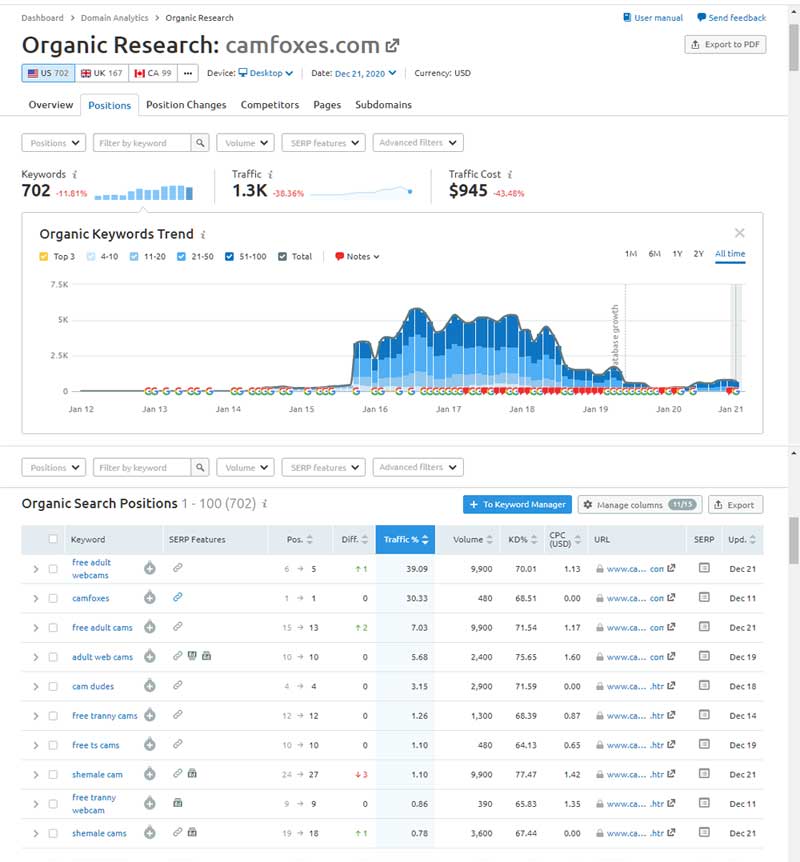Click info icon next to Traffic Cost

[x=510, y=174]
